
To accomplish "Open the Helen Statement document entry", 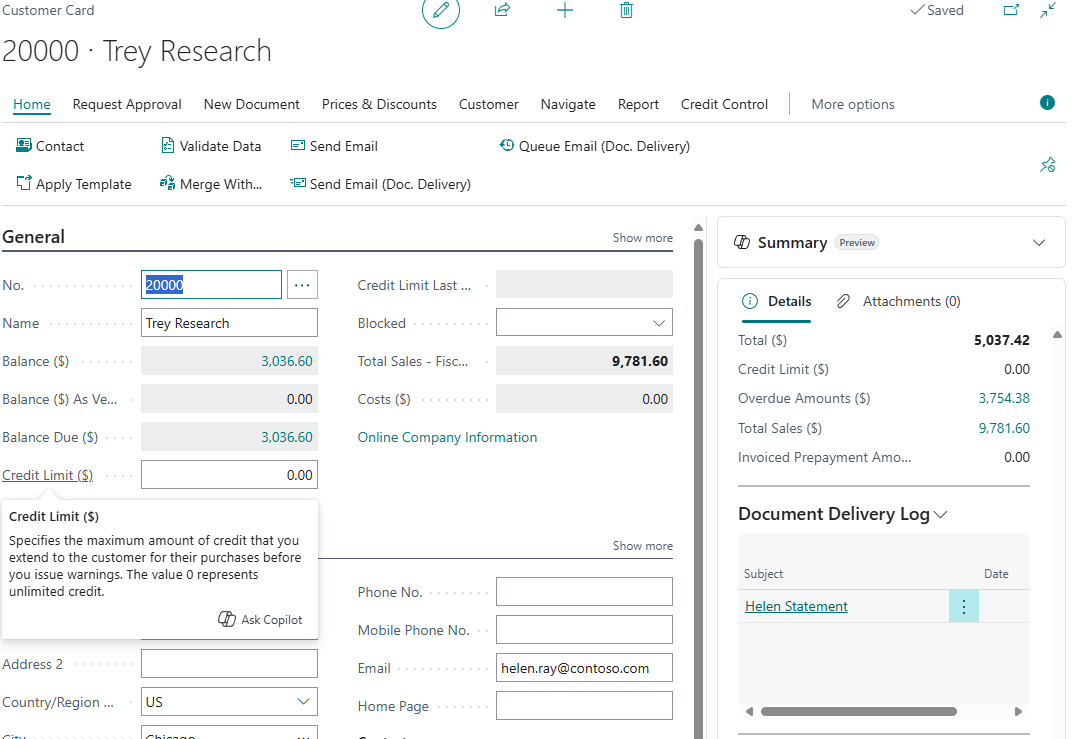I will (796, 606).
